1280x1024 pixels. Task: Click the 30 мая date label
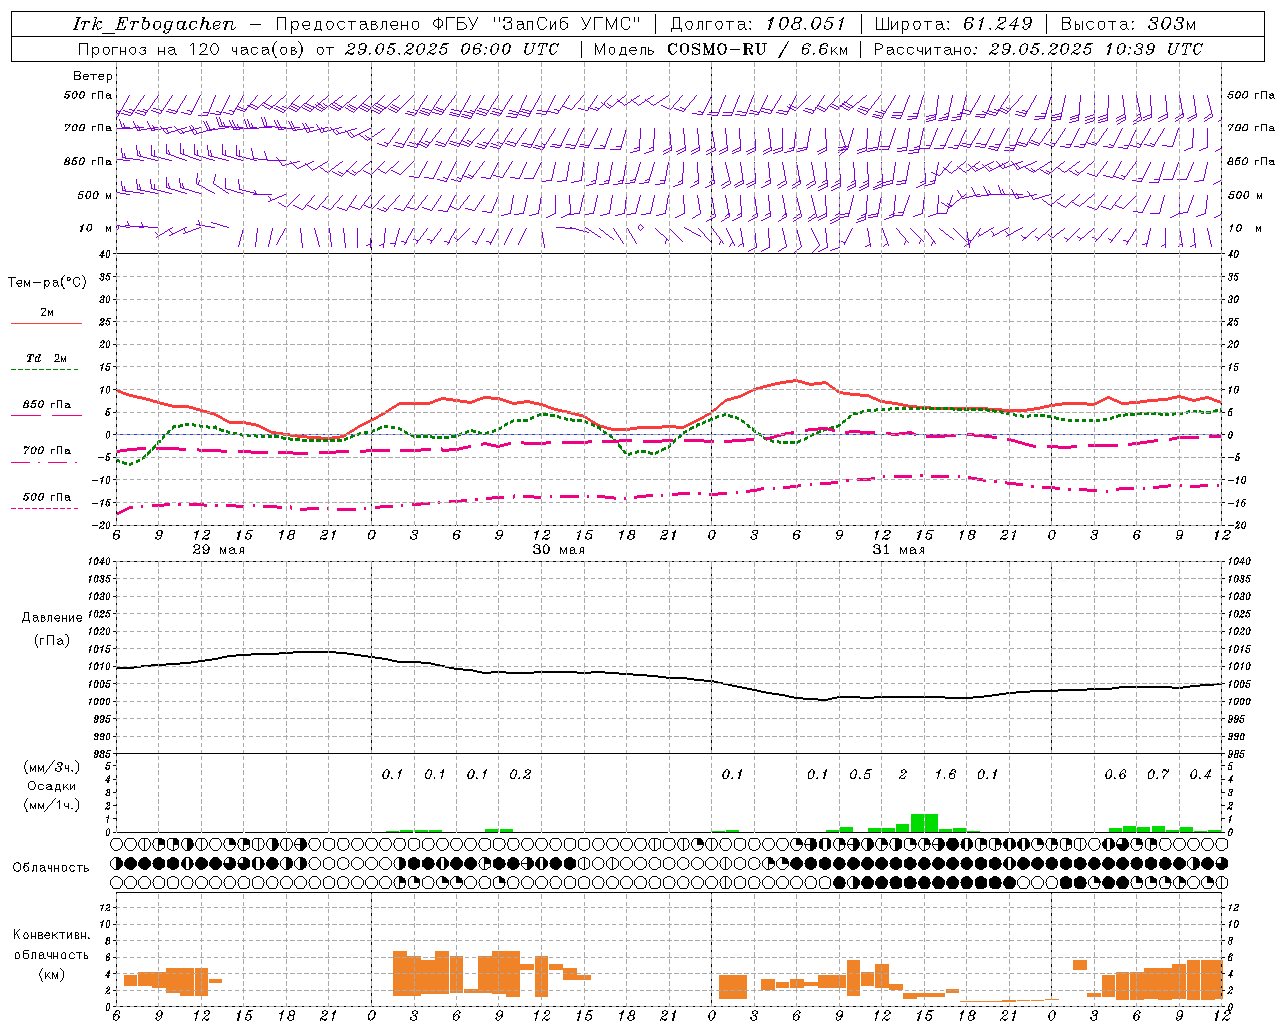(x=559, y=549)
